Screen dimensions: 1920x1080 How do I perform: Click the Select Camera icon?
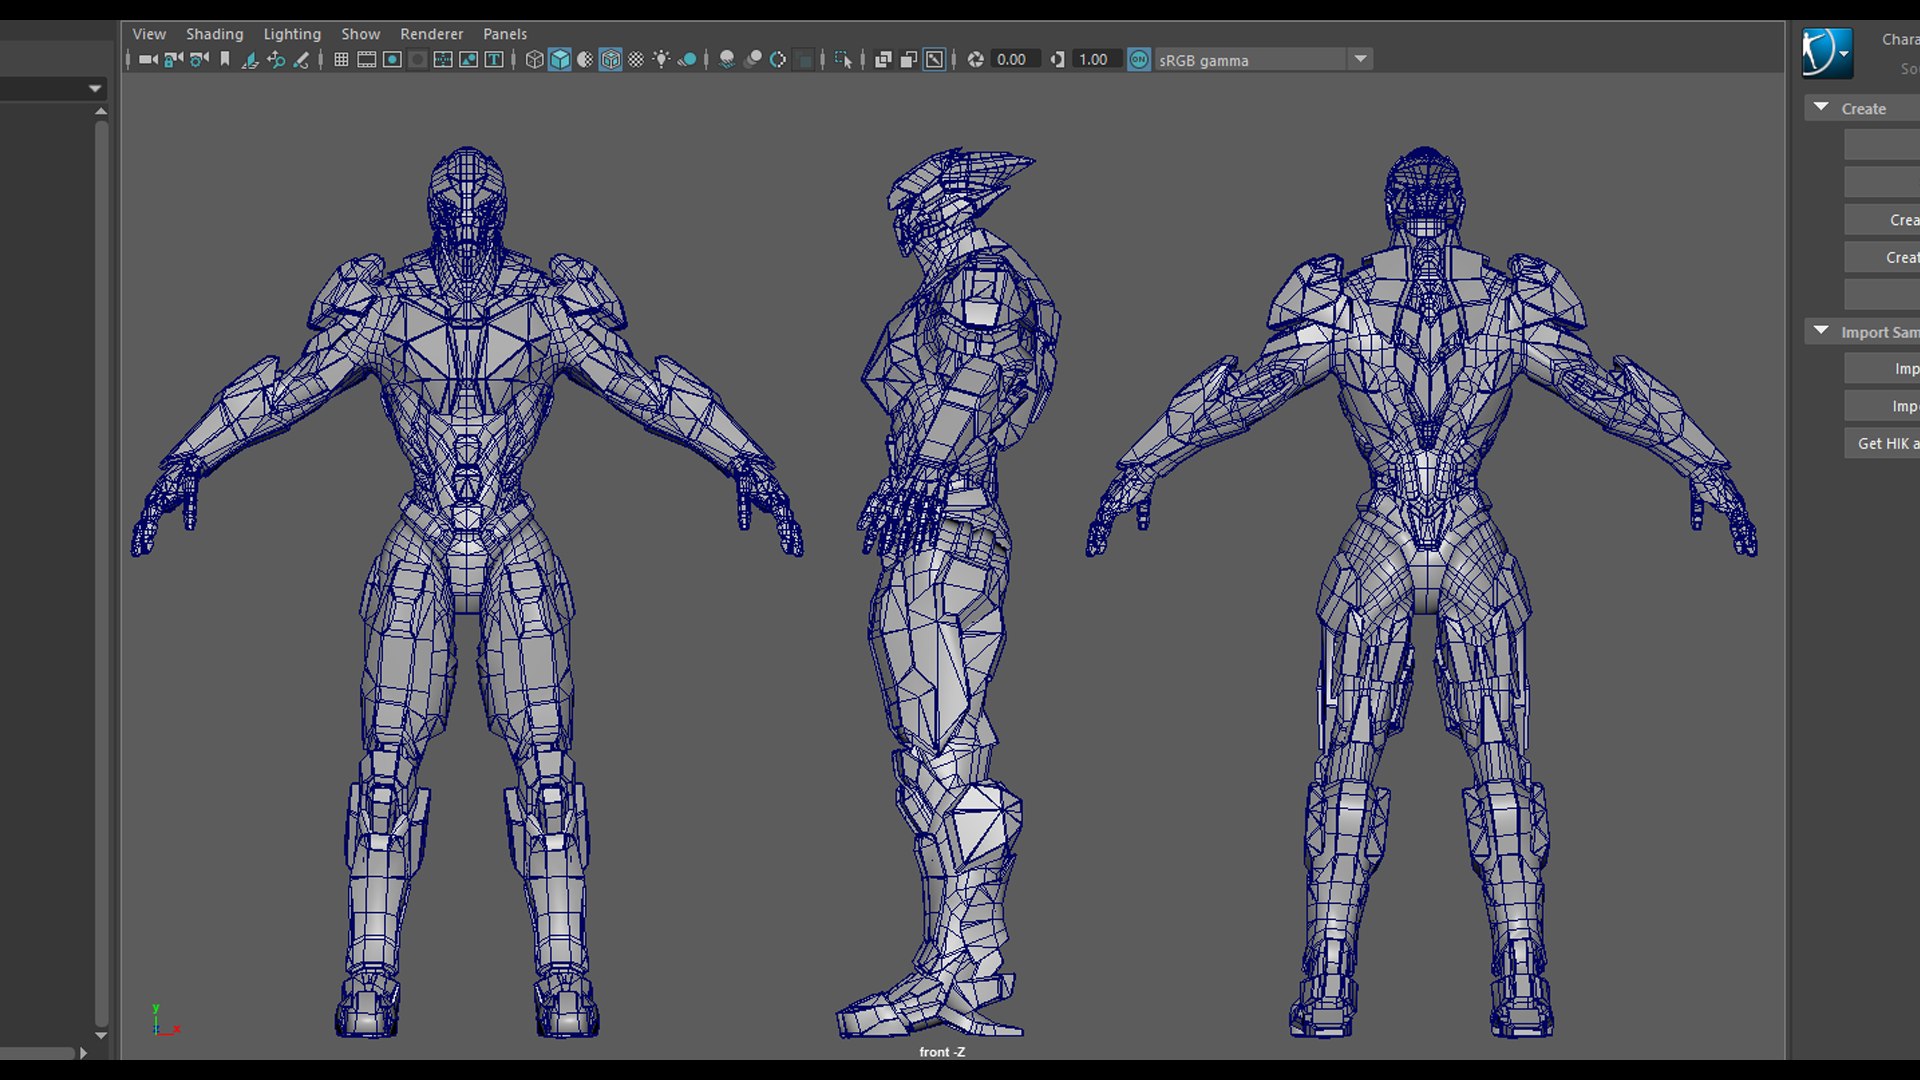pyautogui.click(x=148, y=60)
